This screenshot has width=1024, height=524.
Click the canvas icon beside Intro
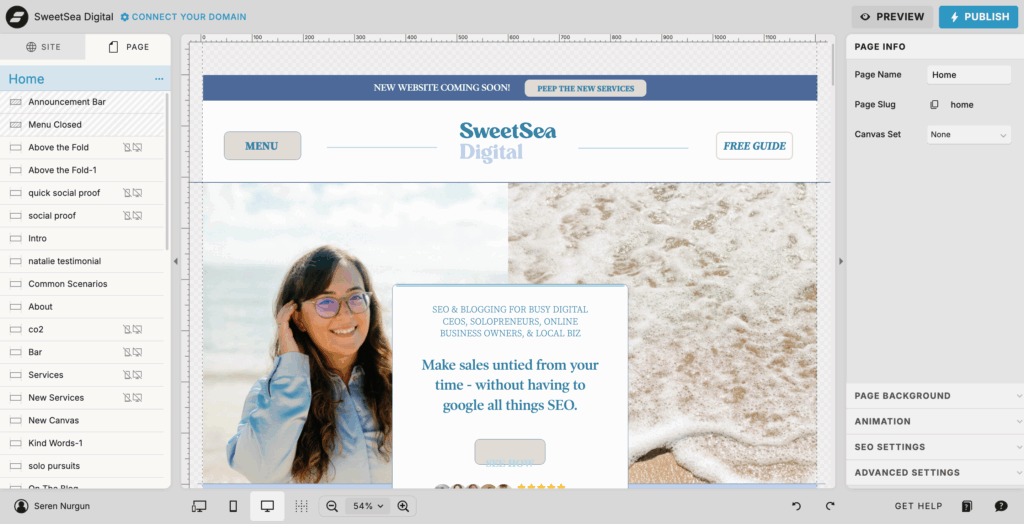(x=16, y=238)
